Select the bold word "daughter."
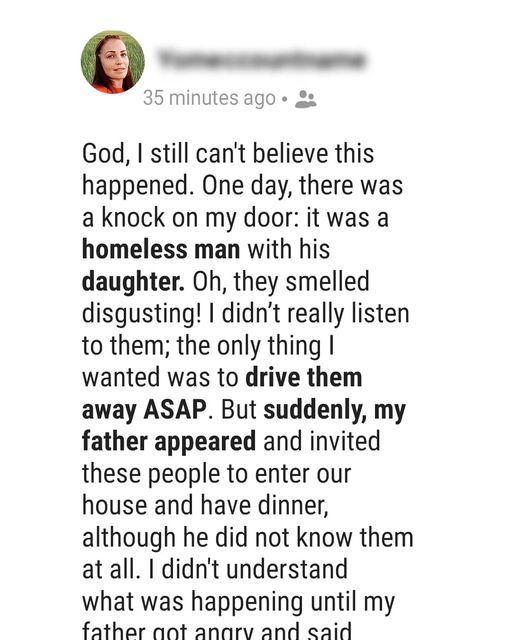 (133, 282)
